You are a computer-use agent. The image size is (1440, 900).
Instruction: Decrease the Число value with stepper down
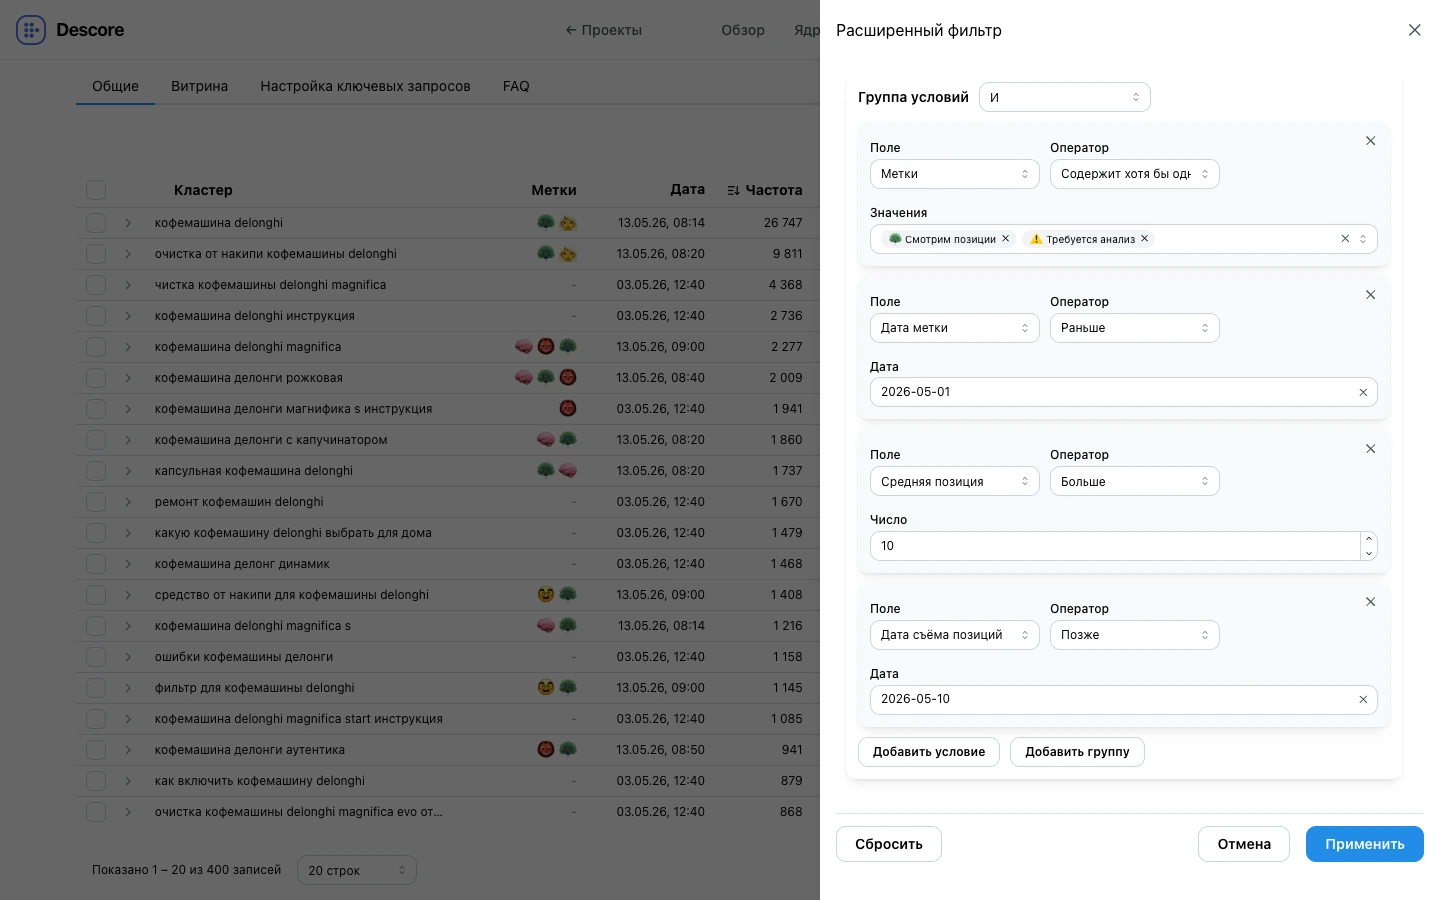tap(1369, 553)
